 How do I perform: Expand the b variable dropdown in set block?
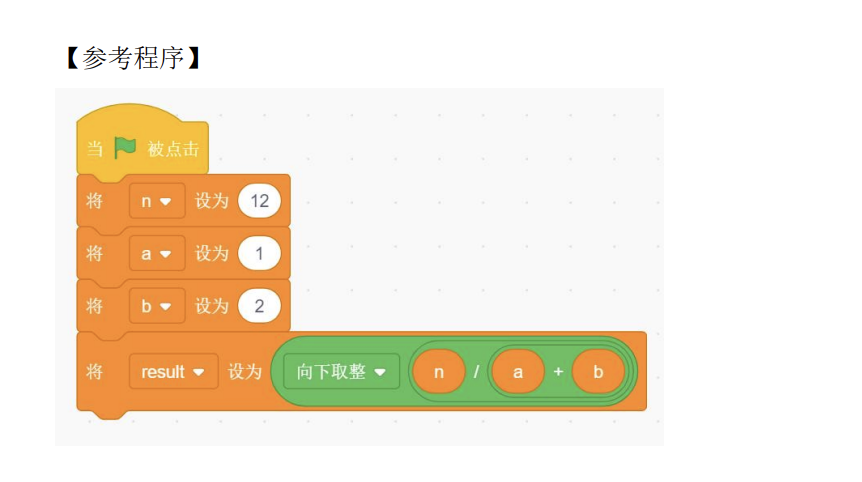[x=157, y=306]
